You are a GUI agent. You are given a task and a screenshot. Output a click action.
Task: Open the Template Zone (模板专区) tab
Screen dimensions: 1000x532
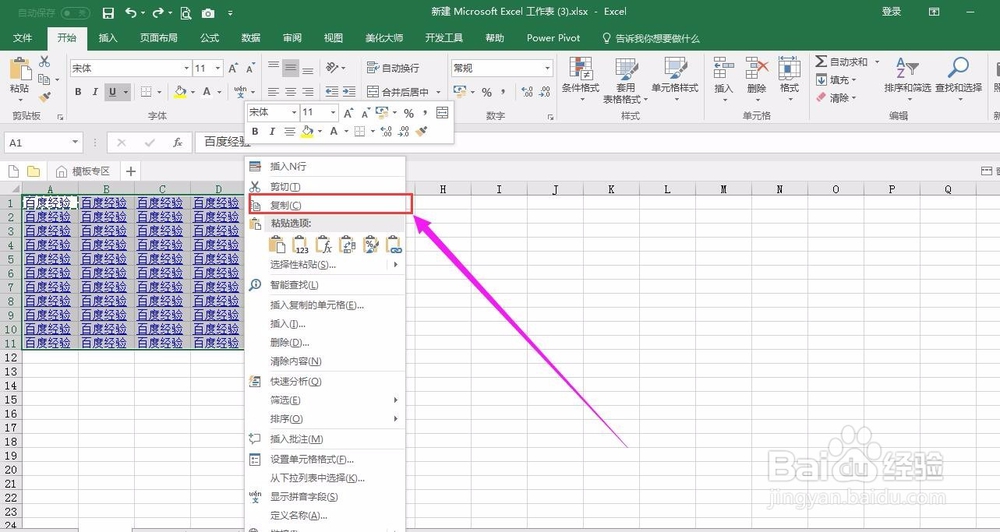click(x=83, y=171)
